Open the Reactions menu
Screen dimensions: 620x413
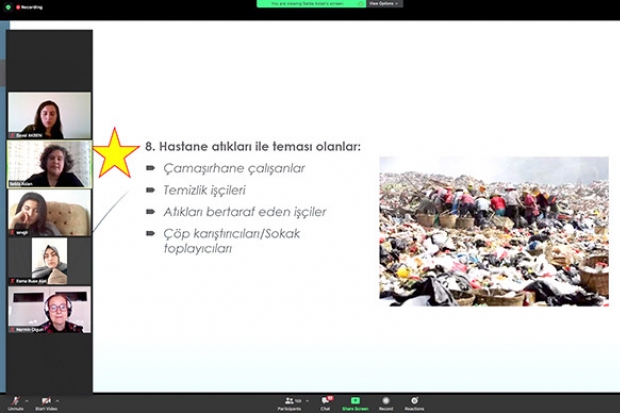click(x=414, y=400)
